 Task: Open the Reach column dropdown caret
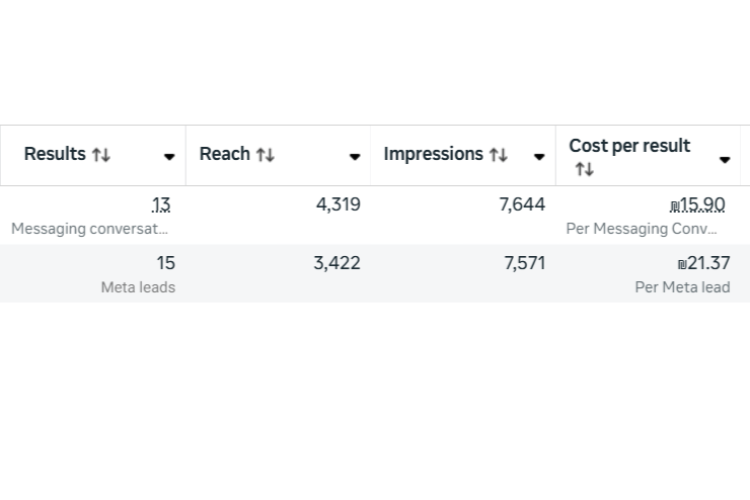[354, 156]
